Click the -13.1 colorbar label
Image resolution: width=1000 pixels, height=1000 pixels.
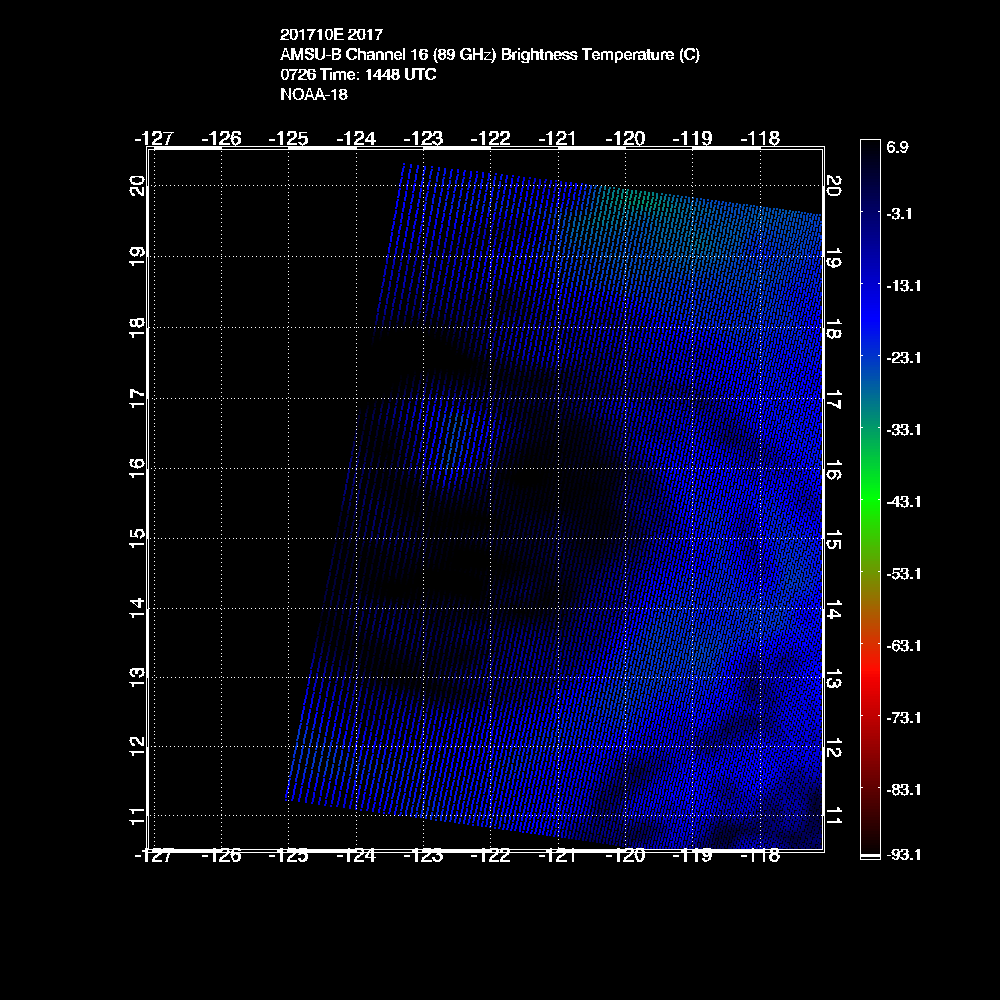click(904, 286)
